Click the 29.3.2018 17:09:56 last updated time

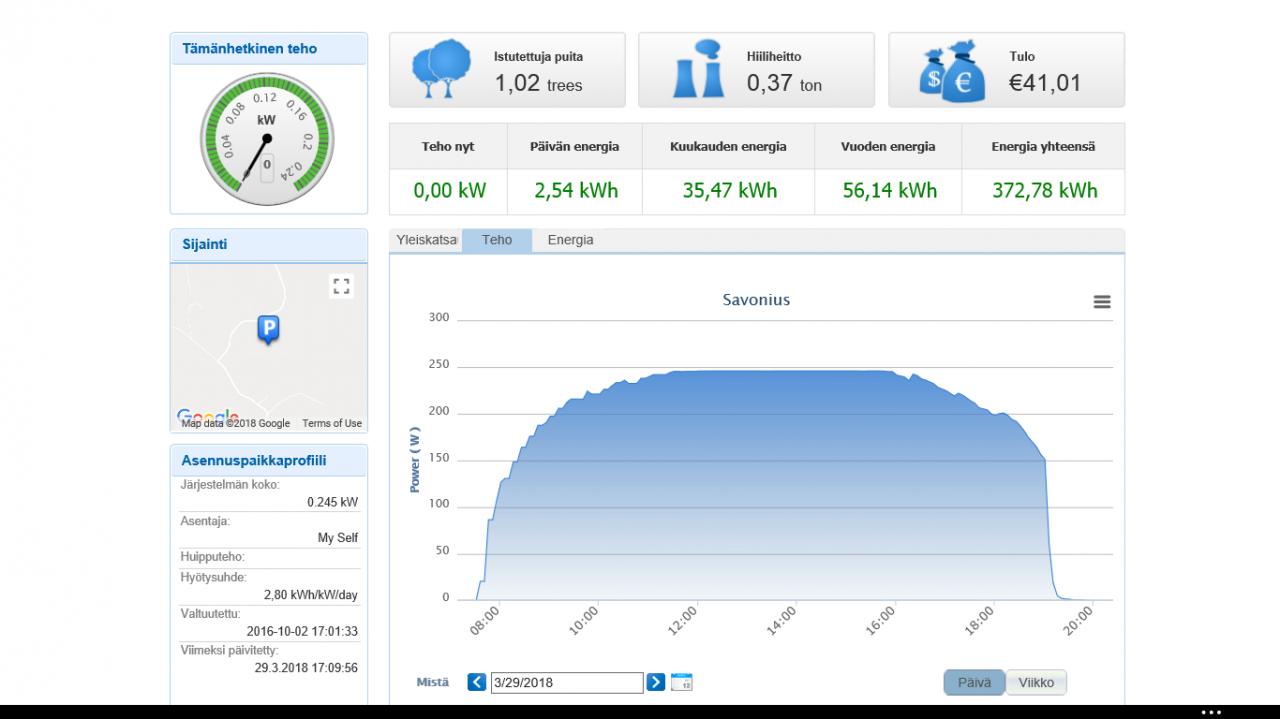306,668
